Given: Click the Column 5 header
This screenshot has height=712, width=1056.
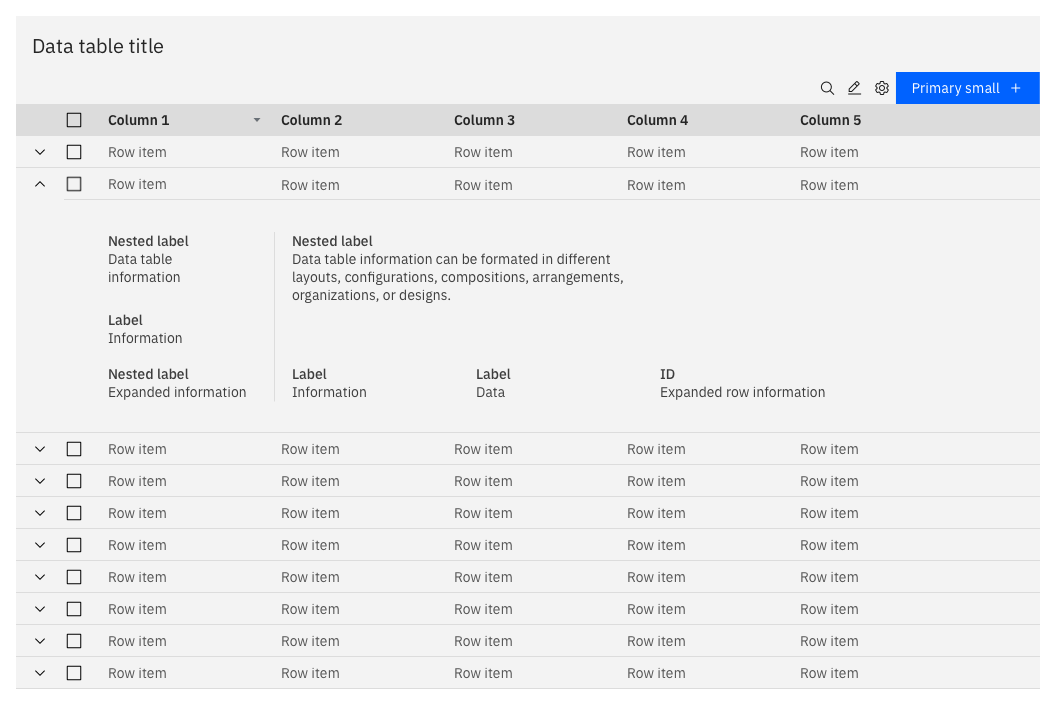Looking at the screenshot, I should tap(830, 120).
